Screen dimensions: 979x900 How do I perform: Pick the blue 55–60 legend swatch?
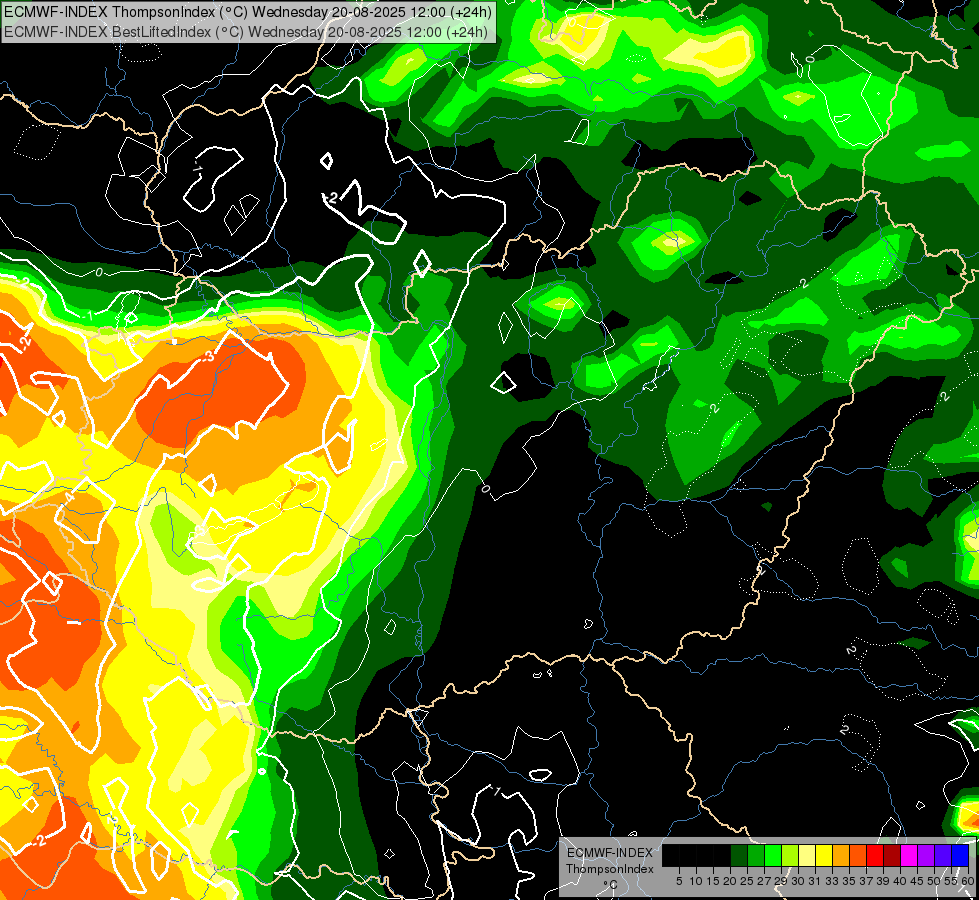tap(960, 855)
